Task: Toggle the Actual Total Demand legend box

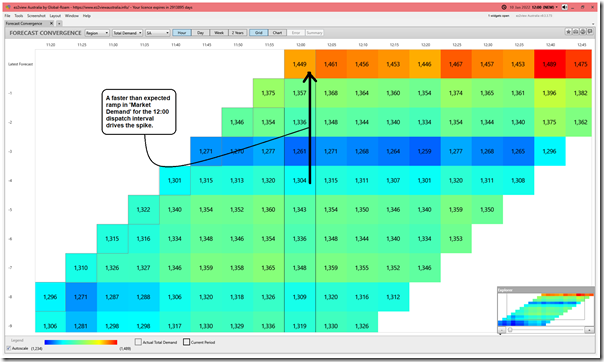Action: point(138,342)
